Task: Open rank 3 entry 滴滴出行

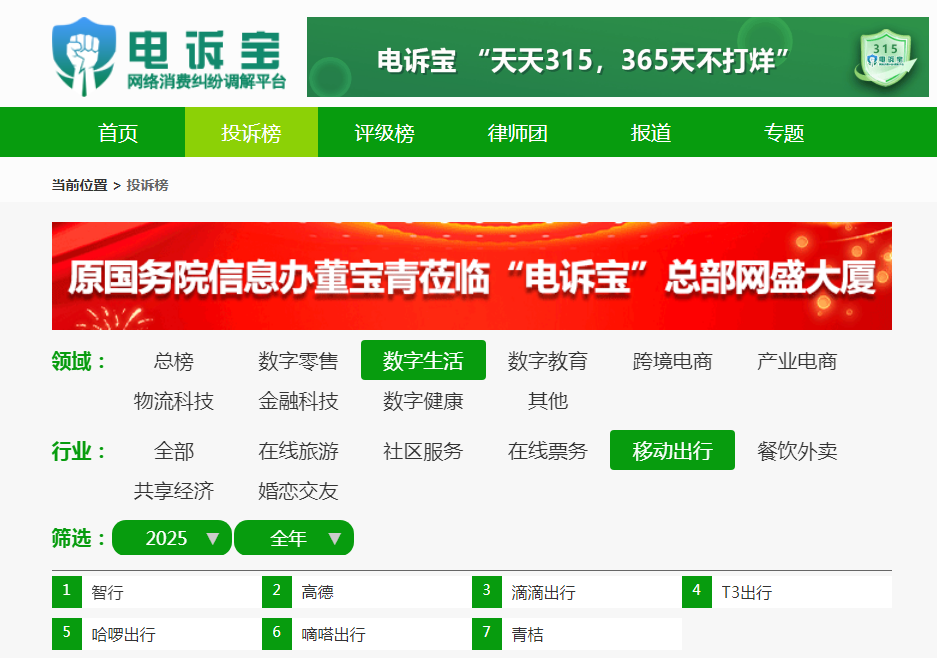Action: pyautogui.click(x=577, y=592)
